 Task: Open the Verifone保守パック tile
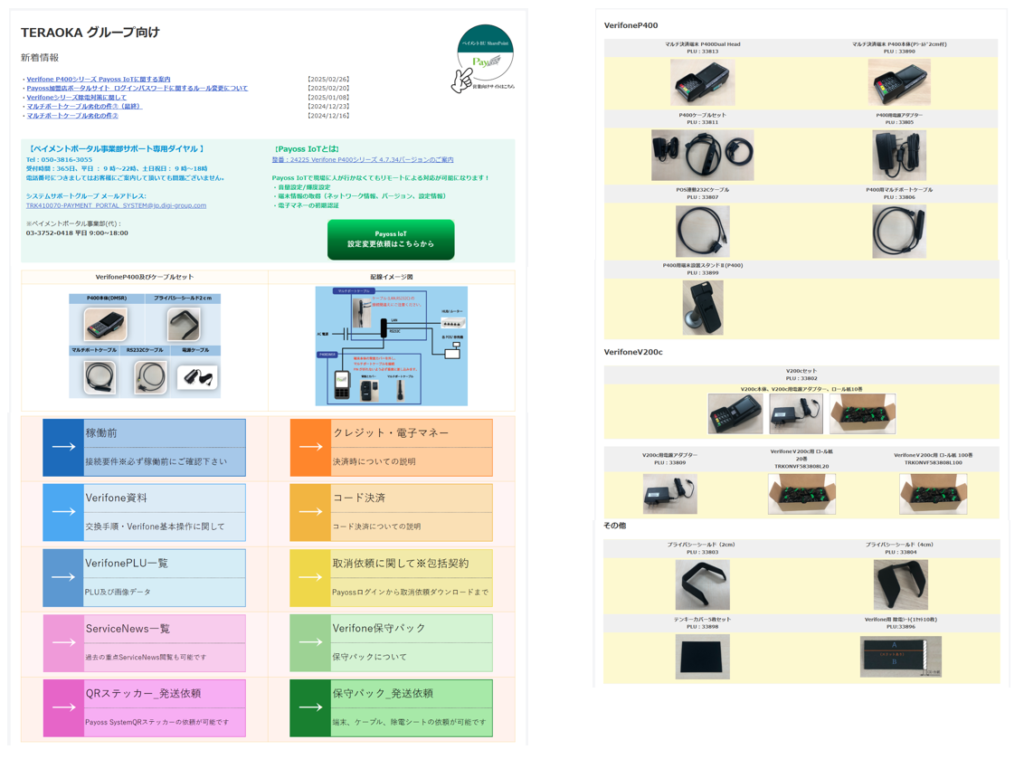pos(391,643)
